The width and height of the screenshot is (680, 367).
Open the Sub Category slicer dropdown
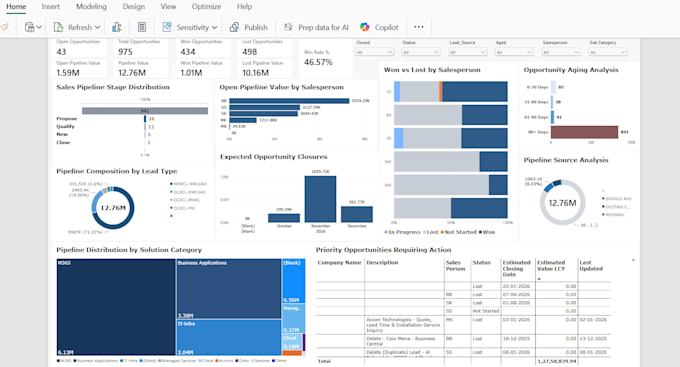pos(608,52)
